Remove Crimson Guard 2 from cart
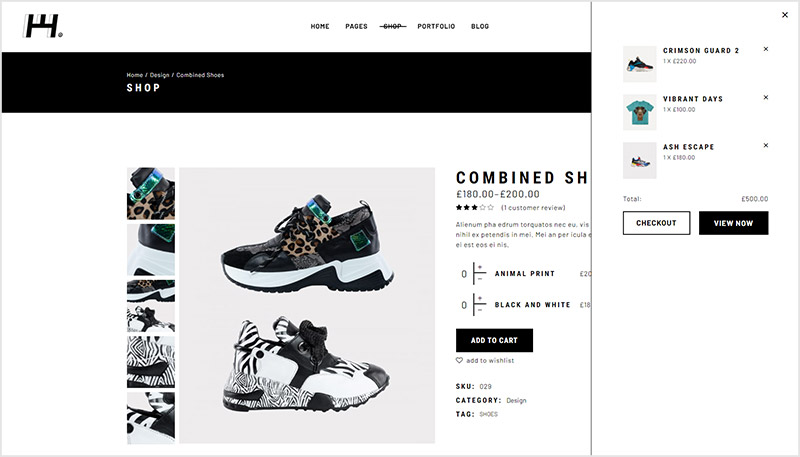The height and width of the screenshot is (457, 800). (766, 49)
